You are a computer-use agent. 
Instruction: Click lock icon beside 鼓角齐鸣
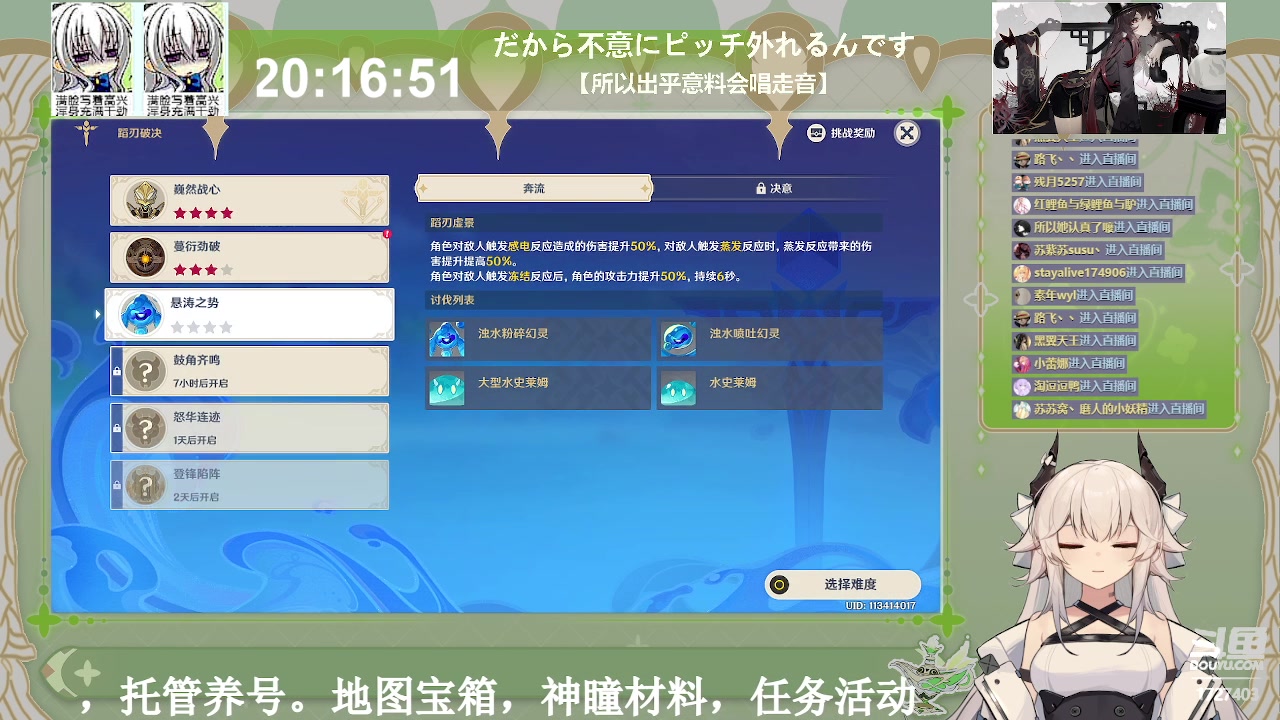point(117,371)
